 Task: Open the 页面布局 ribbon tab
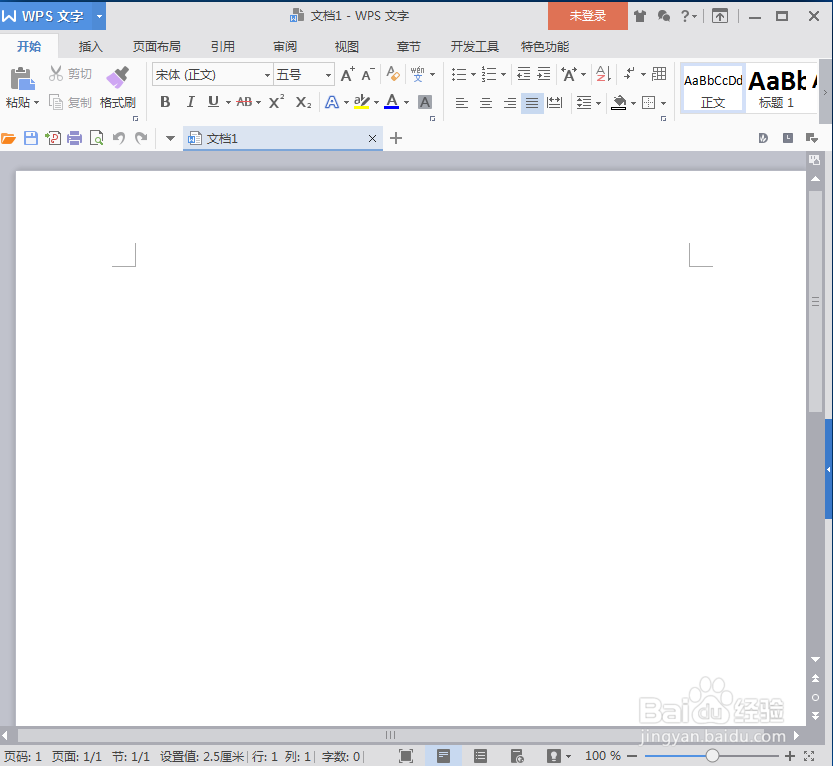click(x=156, y=47)
